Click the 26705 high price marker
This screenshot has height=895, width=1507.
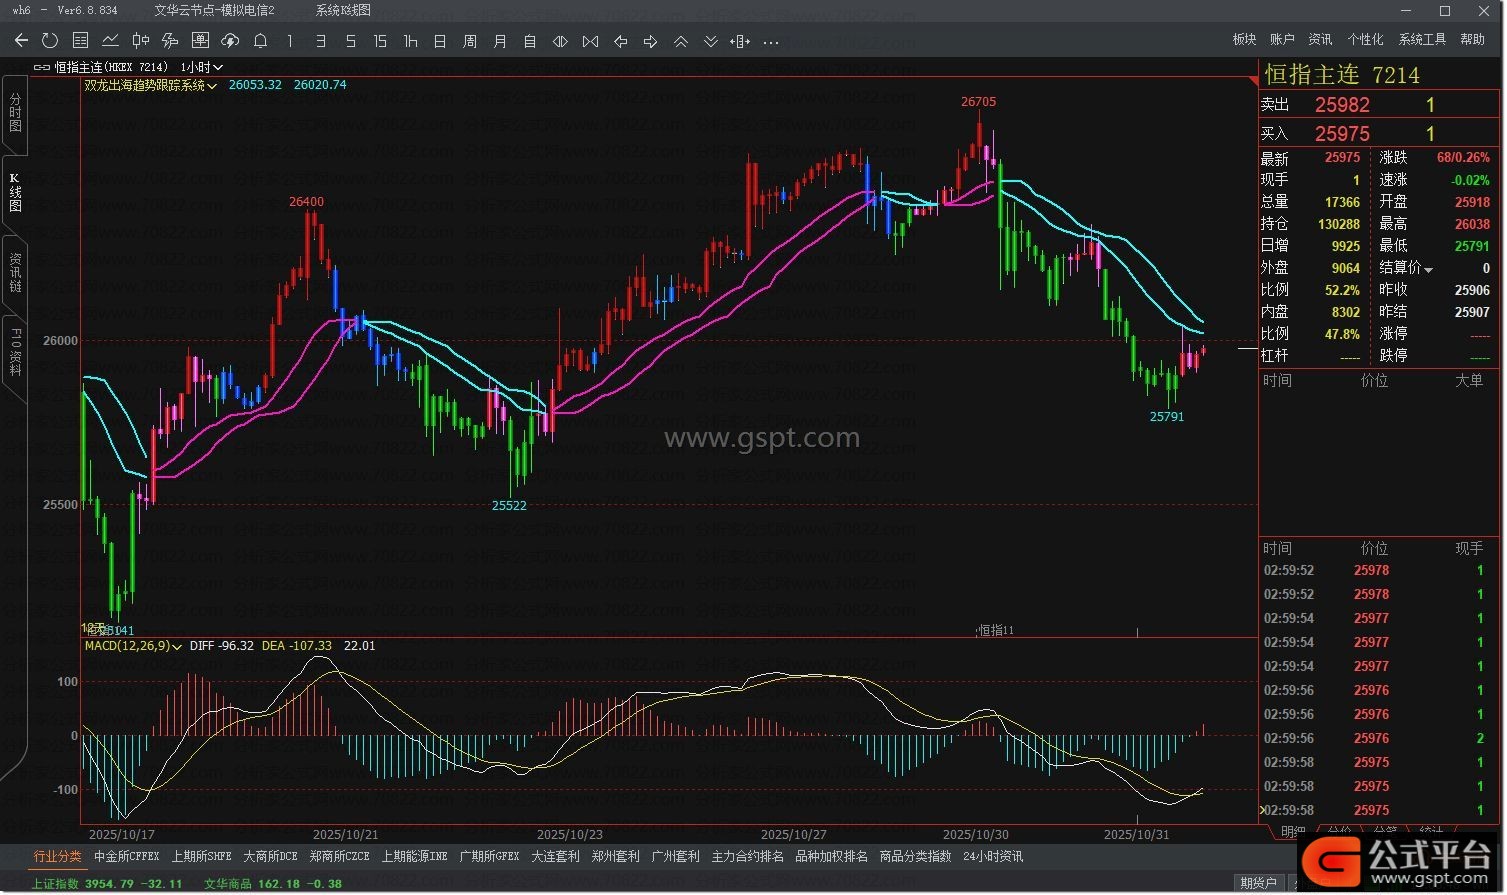[x=978, y=102]
